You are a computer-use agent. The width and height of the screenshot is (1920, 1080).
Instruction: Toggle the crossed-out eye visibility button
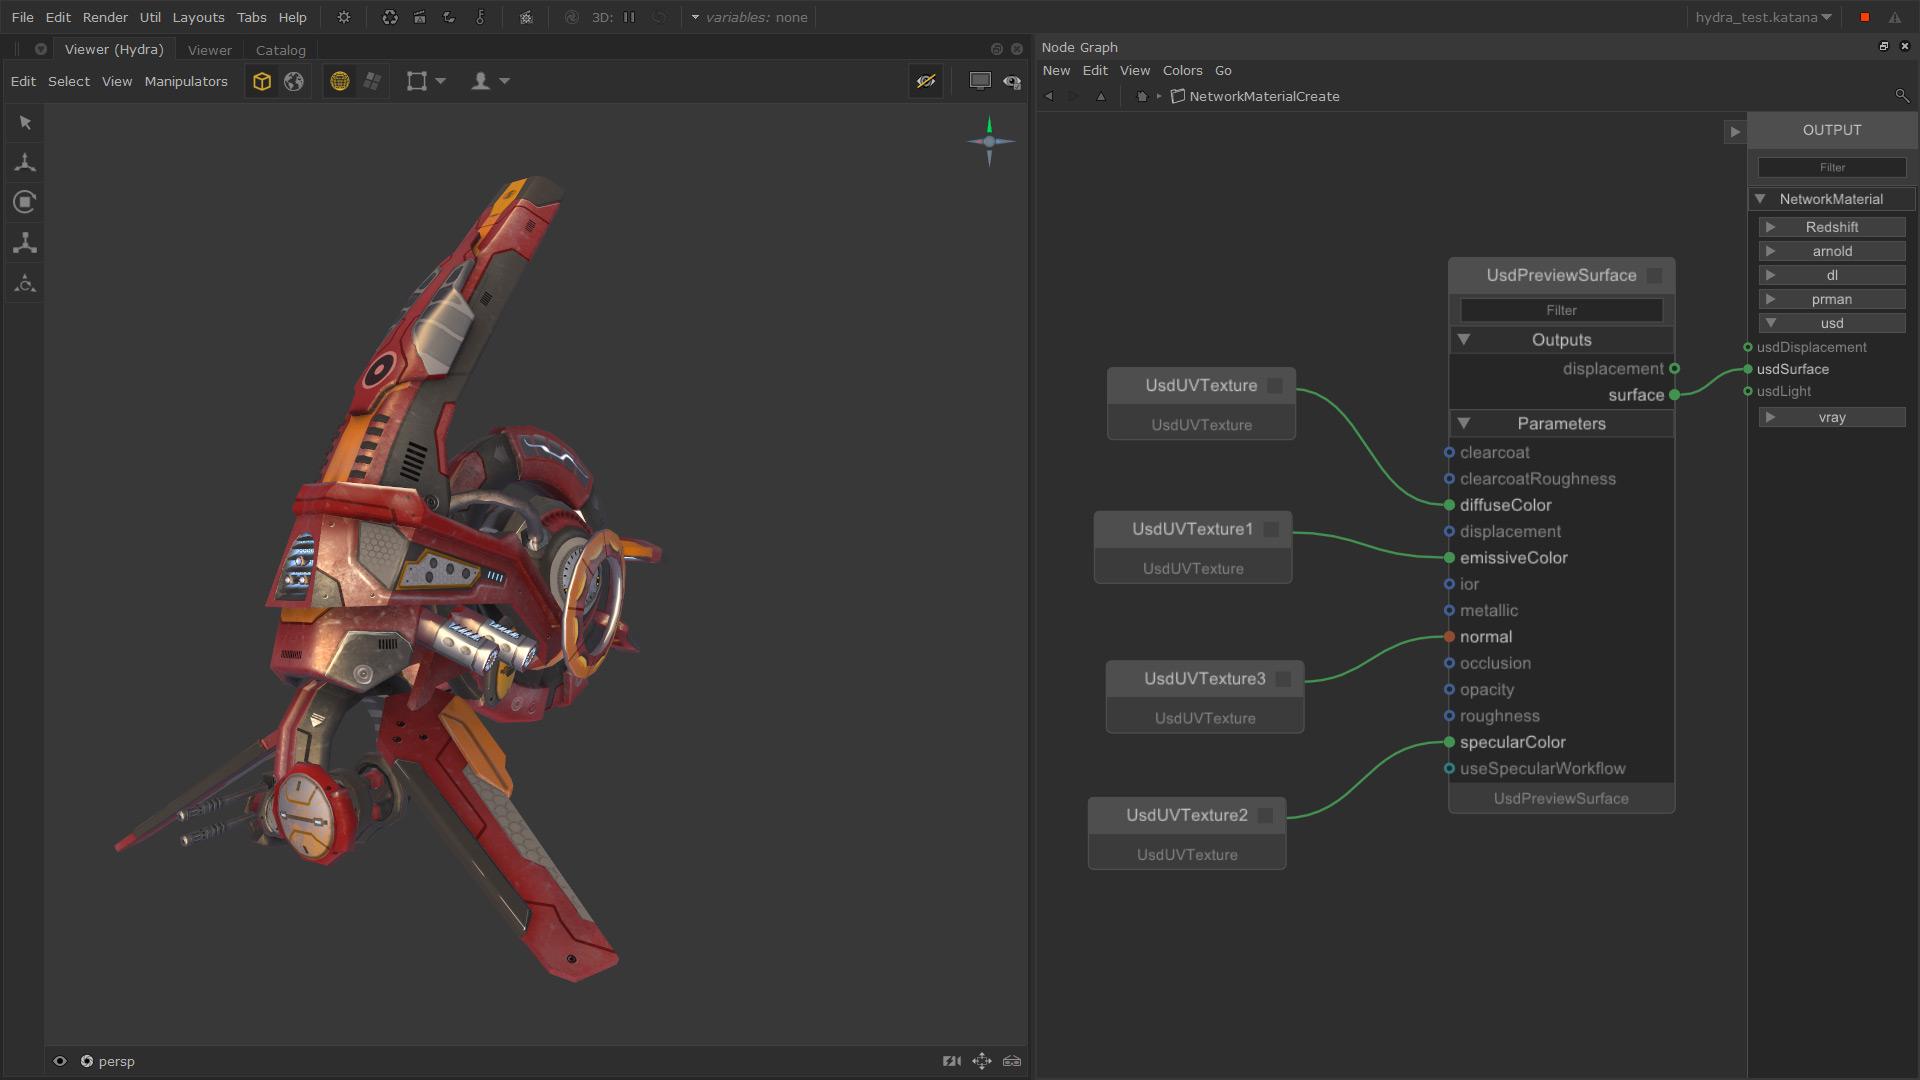point(926,82)
